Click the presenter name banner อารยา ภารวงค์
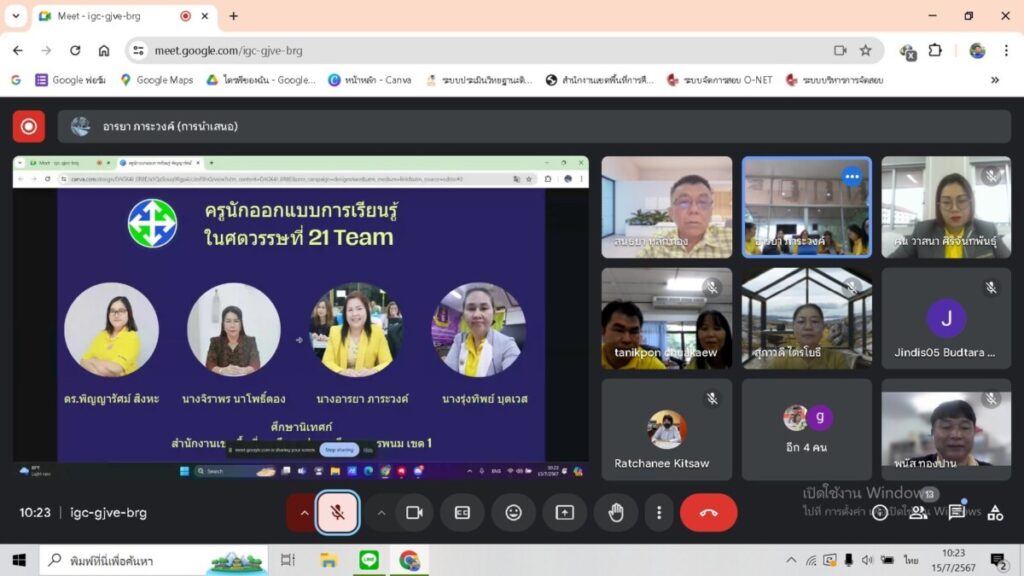The width and height of the screenshot is (1024, 576). click(534, 126)
